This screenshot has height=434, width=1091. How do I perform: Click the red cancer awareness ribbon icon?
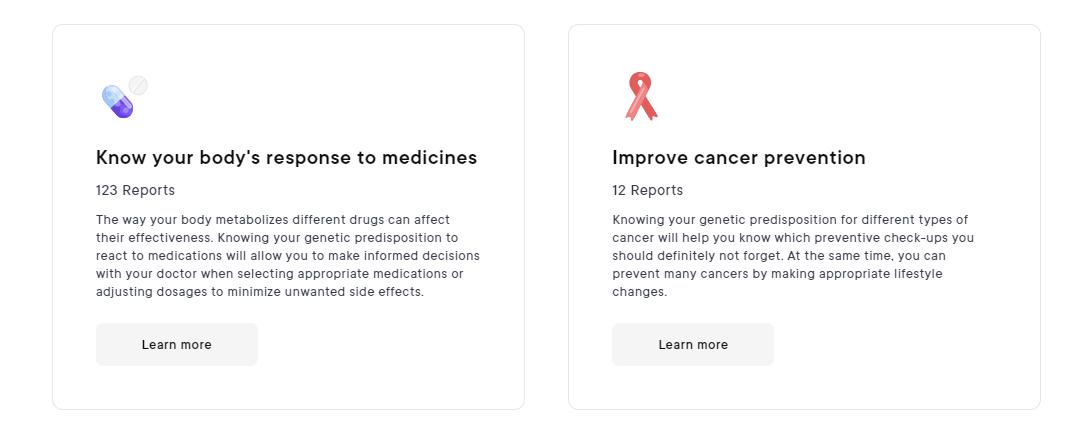[x=641, y=96]
